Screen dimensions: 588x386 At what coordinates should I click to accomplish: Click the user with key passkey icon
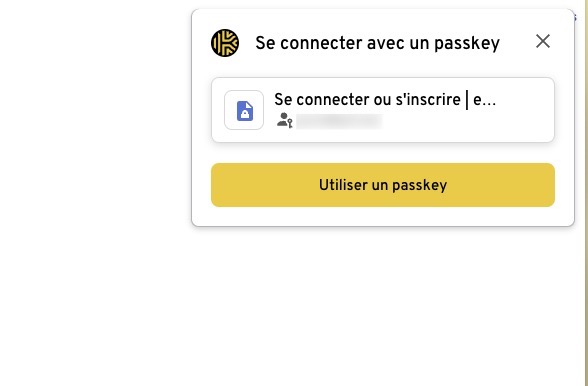[285, 120]
